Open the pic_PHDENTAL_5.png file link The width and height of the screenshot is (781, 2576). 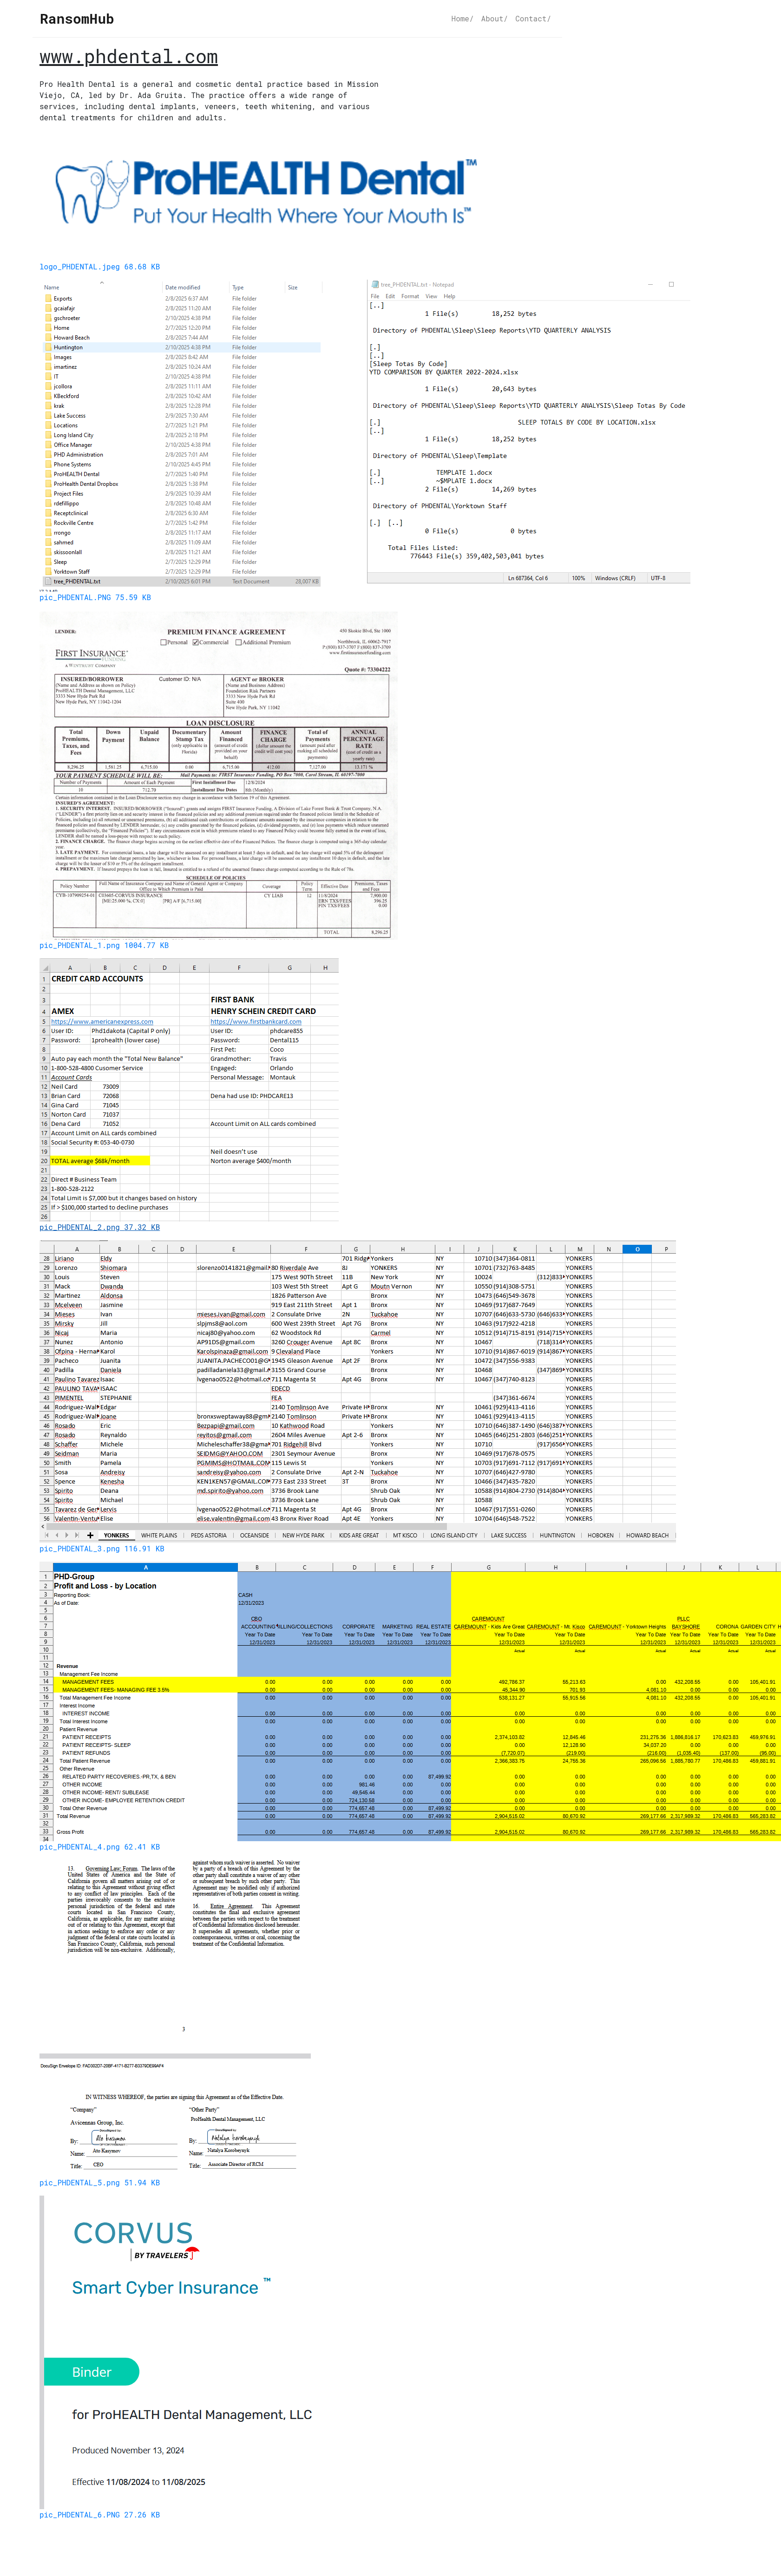point(100,2183)
